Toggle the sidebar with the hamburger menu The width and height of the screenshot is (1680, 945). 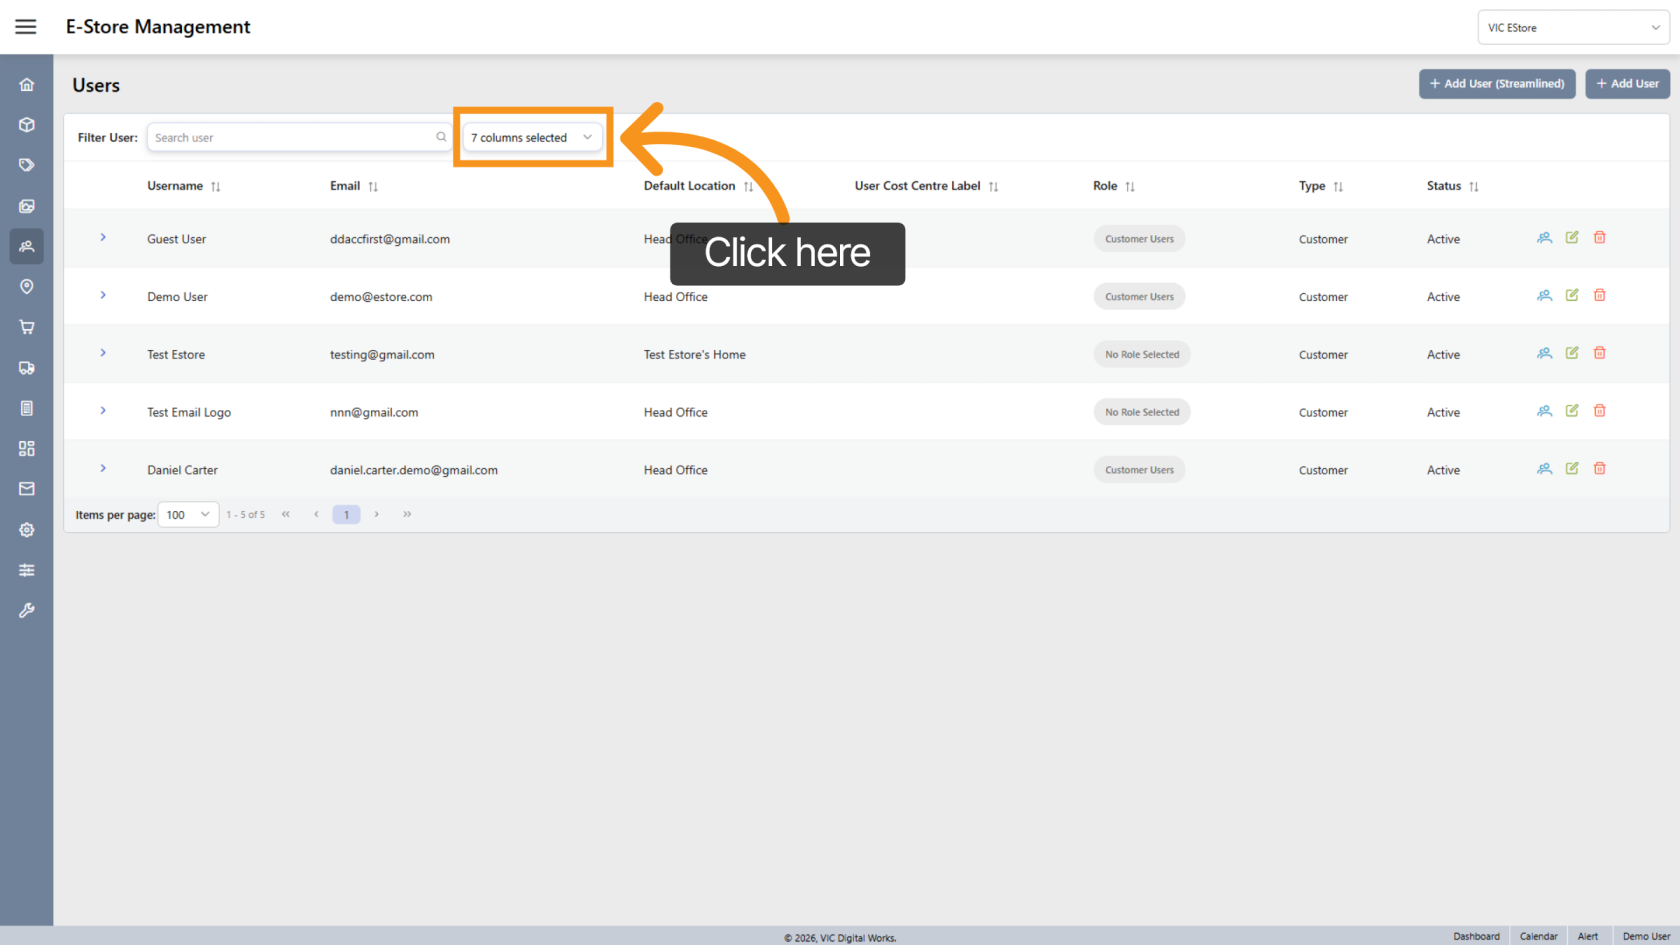point(25,26)
